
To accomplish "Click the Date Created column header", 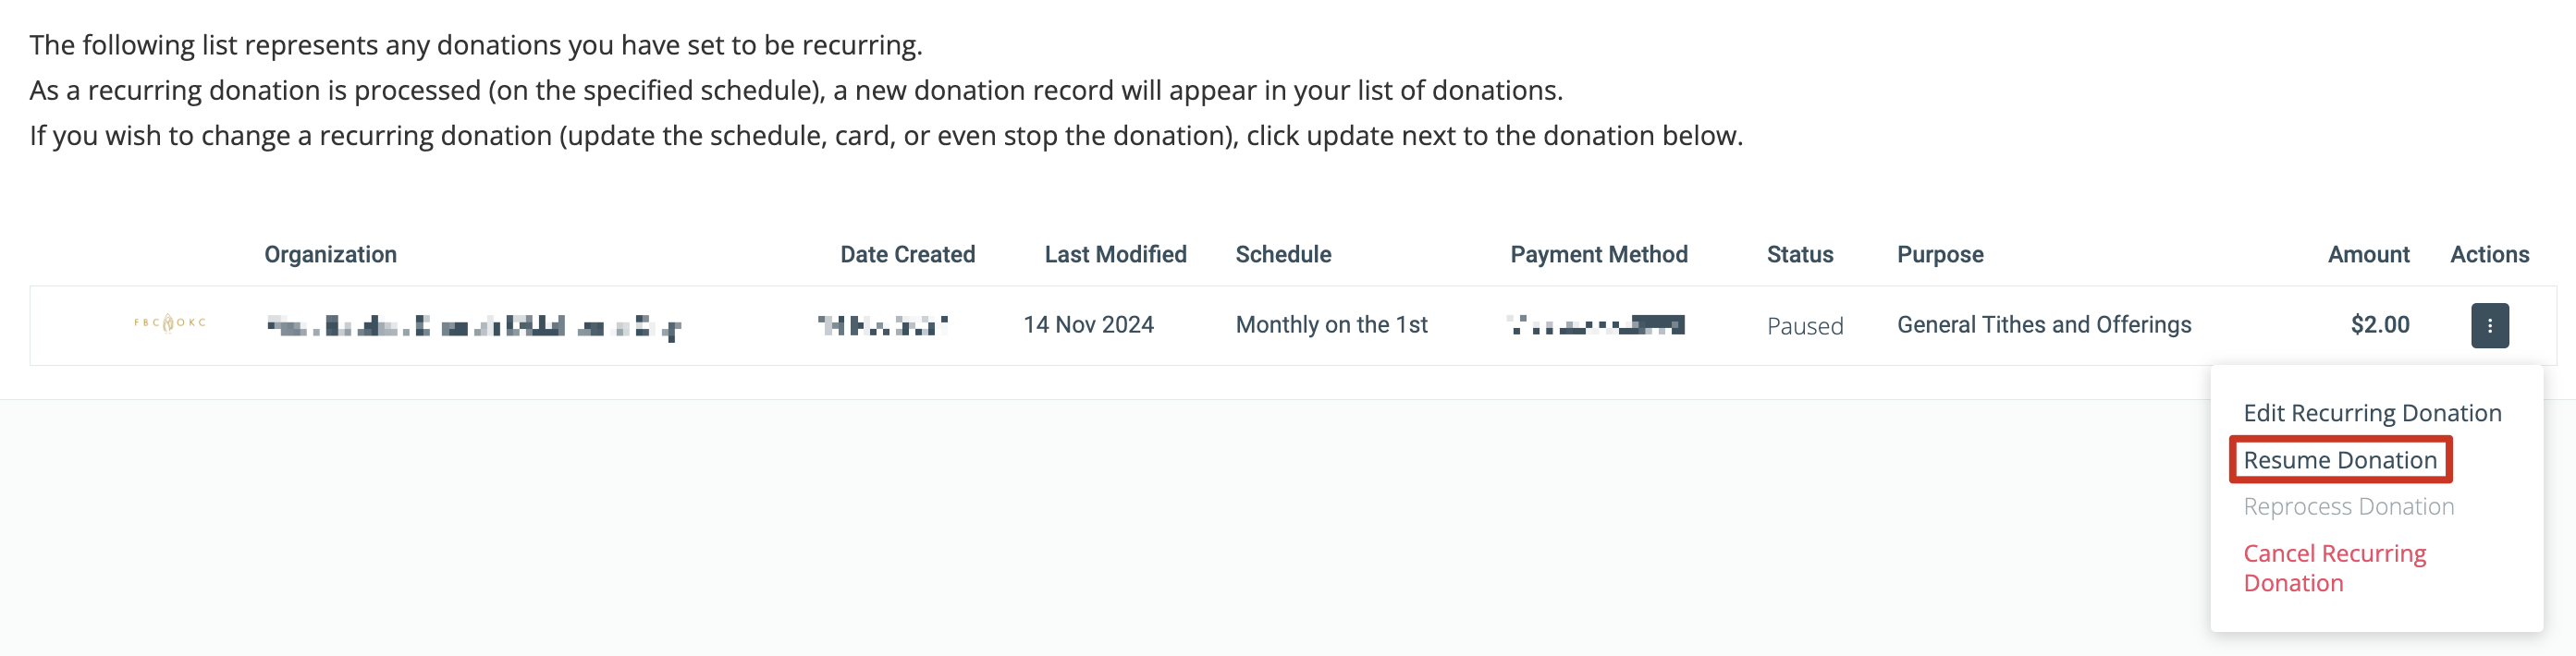I will [x=907, y=254].
